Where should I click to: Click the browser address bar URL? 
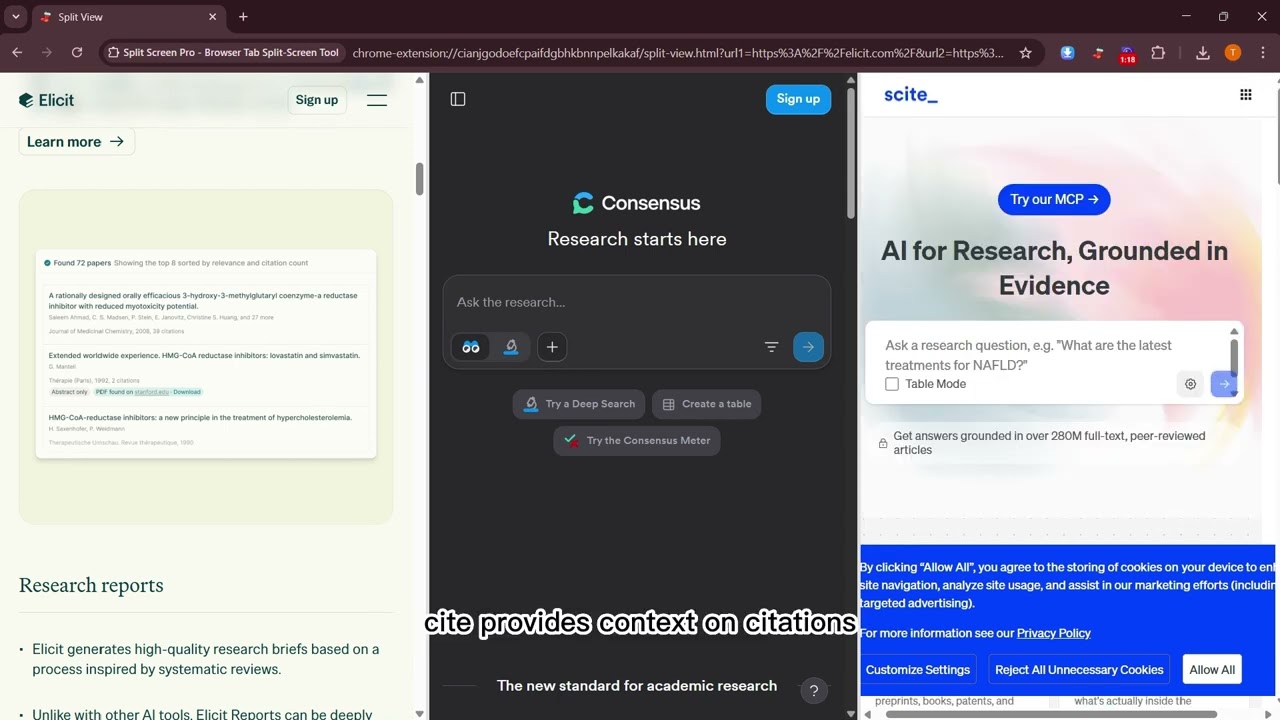(678, 53)
